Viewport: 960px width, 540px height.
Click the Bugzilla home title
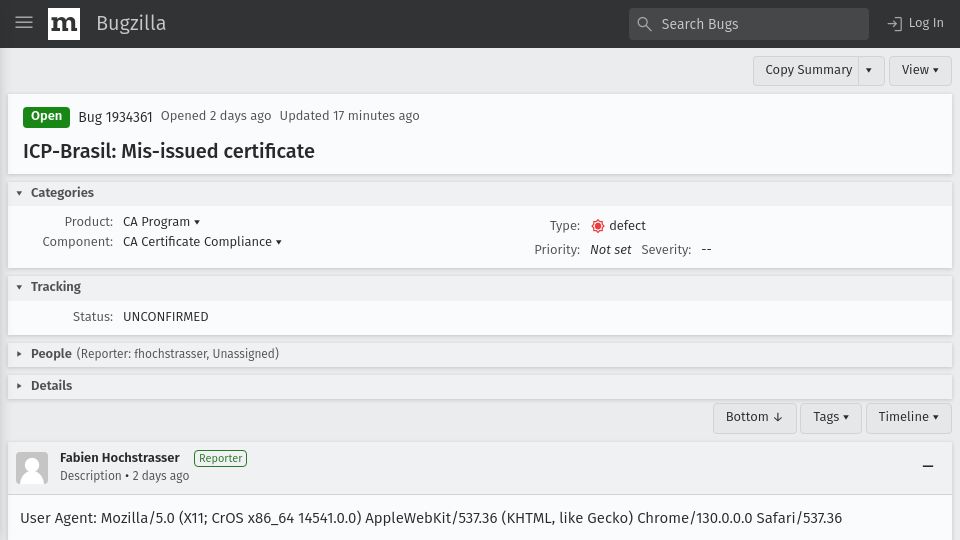(131, 23)
